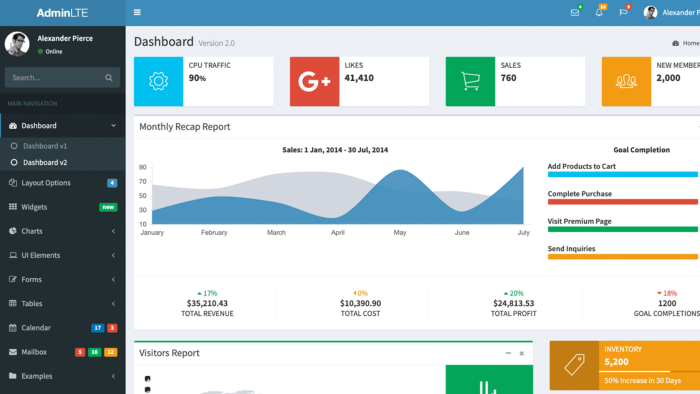Click the Dashboard speedometer icon in sidebar

[13, 126]
